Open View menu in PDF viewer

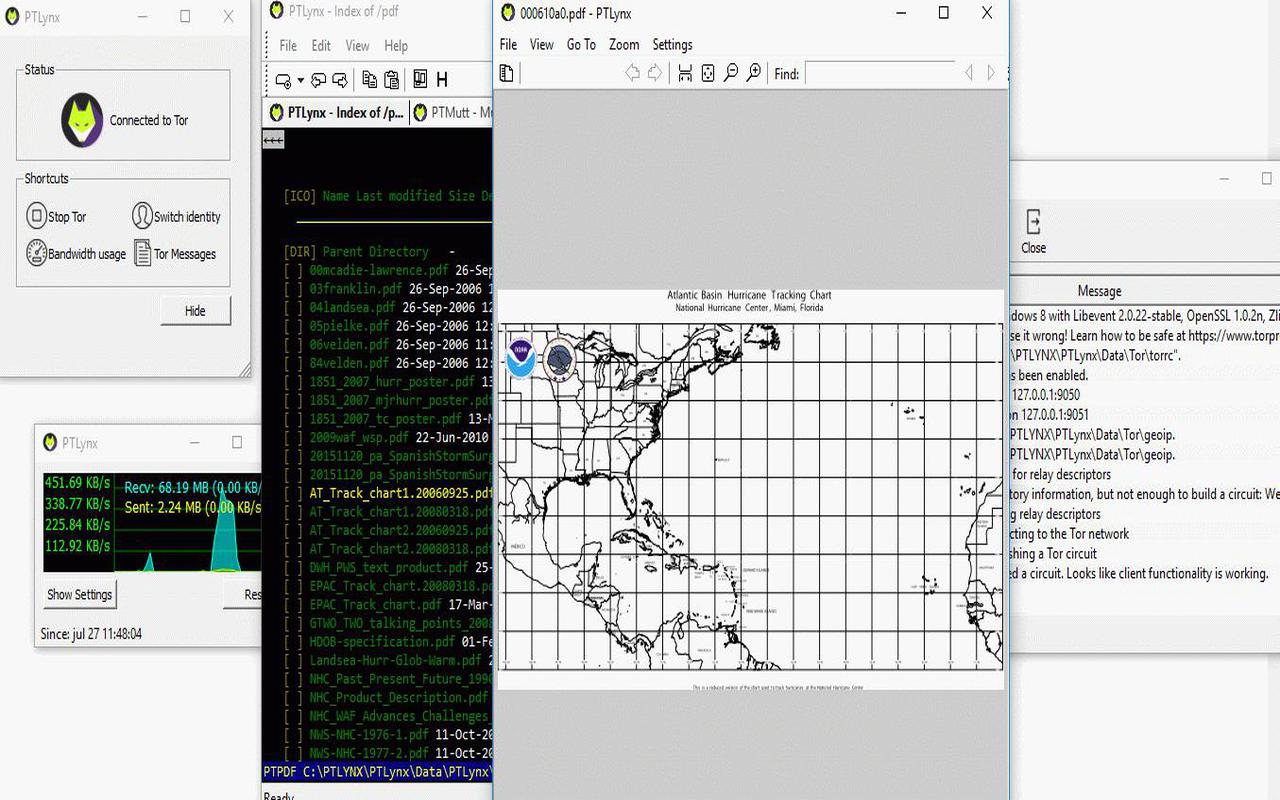tap(541, 44)
